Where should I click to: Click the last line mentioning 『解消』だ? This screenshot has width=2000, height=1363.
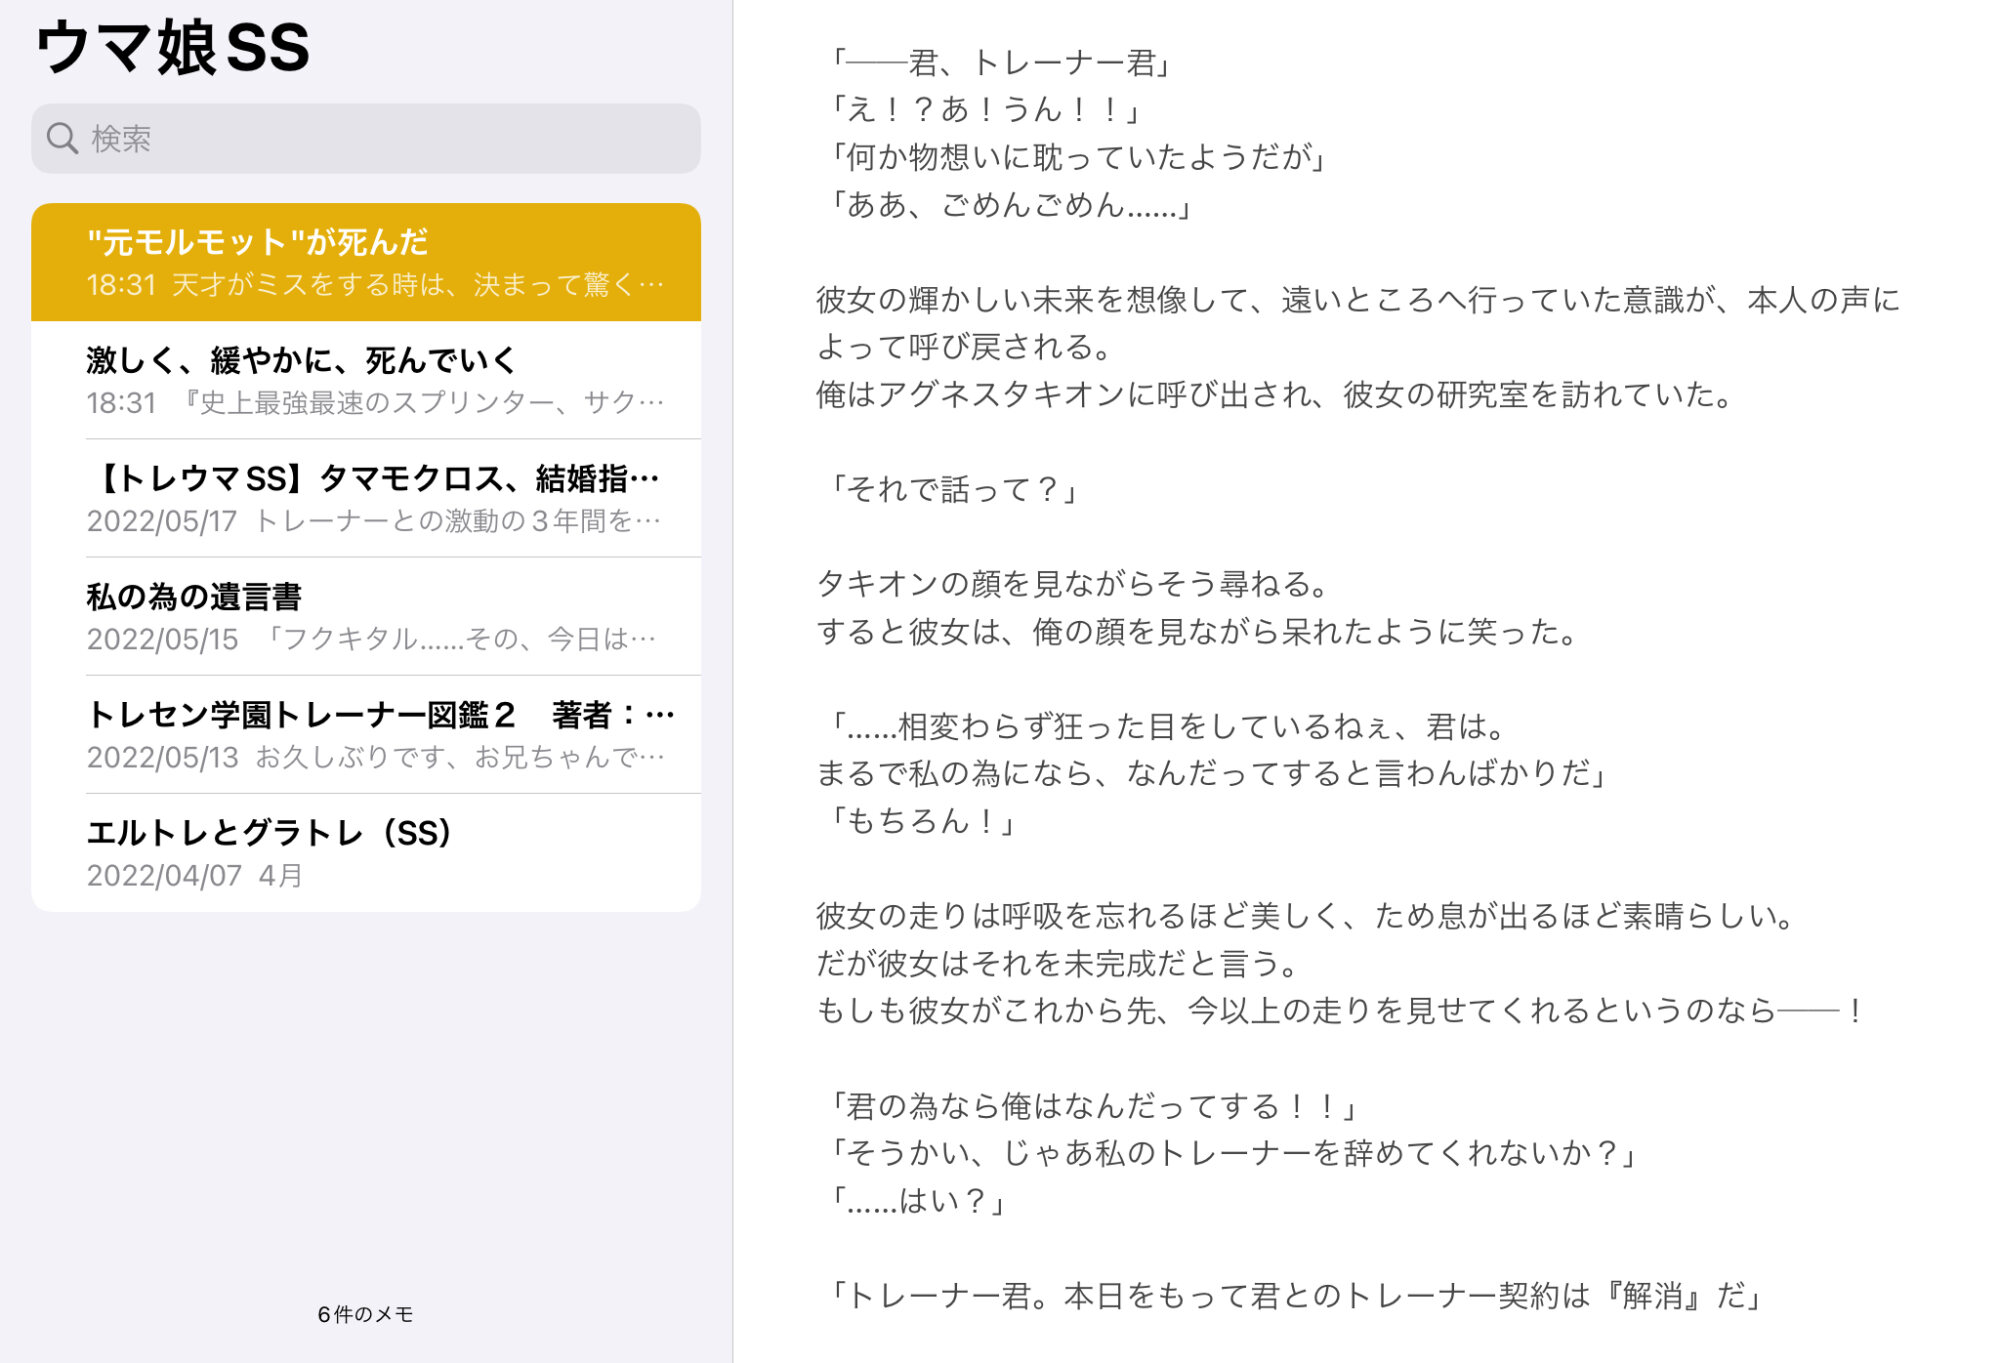click(x=1296, y=1295)
